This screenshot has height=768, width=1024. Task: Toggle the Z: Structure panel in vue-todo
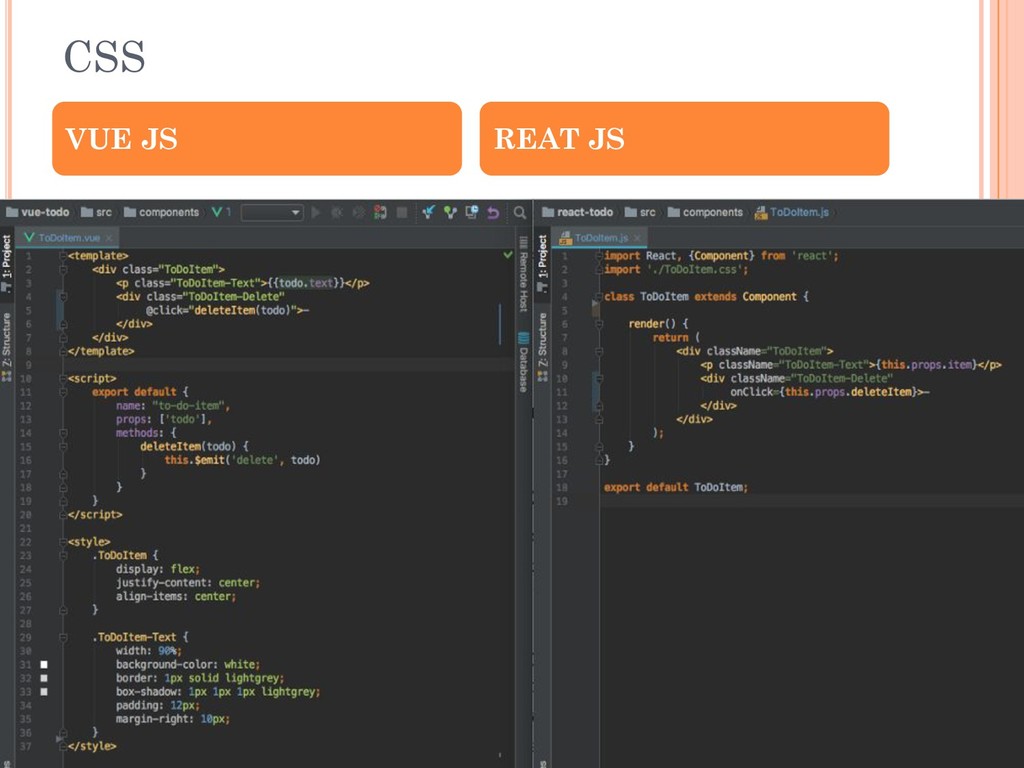(7, 346)
